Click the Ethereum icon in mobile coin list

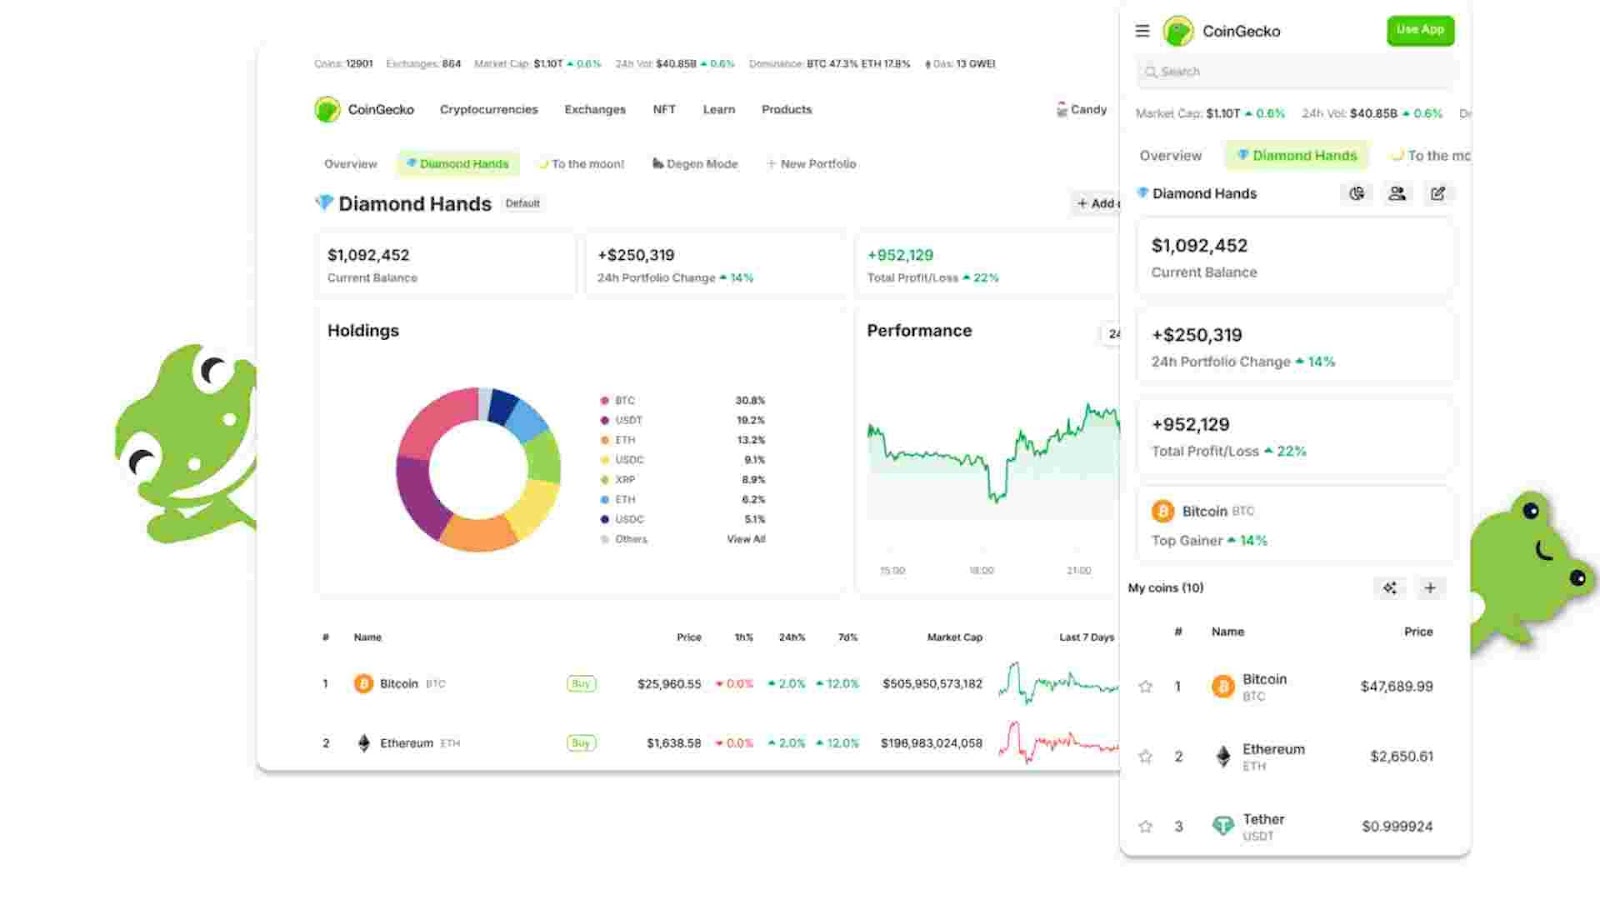[1222, 756]
